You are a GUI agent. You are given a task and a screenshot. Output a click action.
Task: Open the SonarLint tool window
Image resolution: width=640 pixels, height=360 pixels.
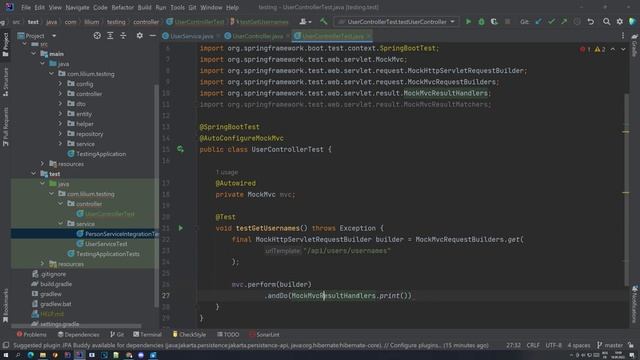coord(264,334)
